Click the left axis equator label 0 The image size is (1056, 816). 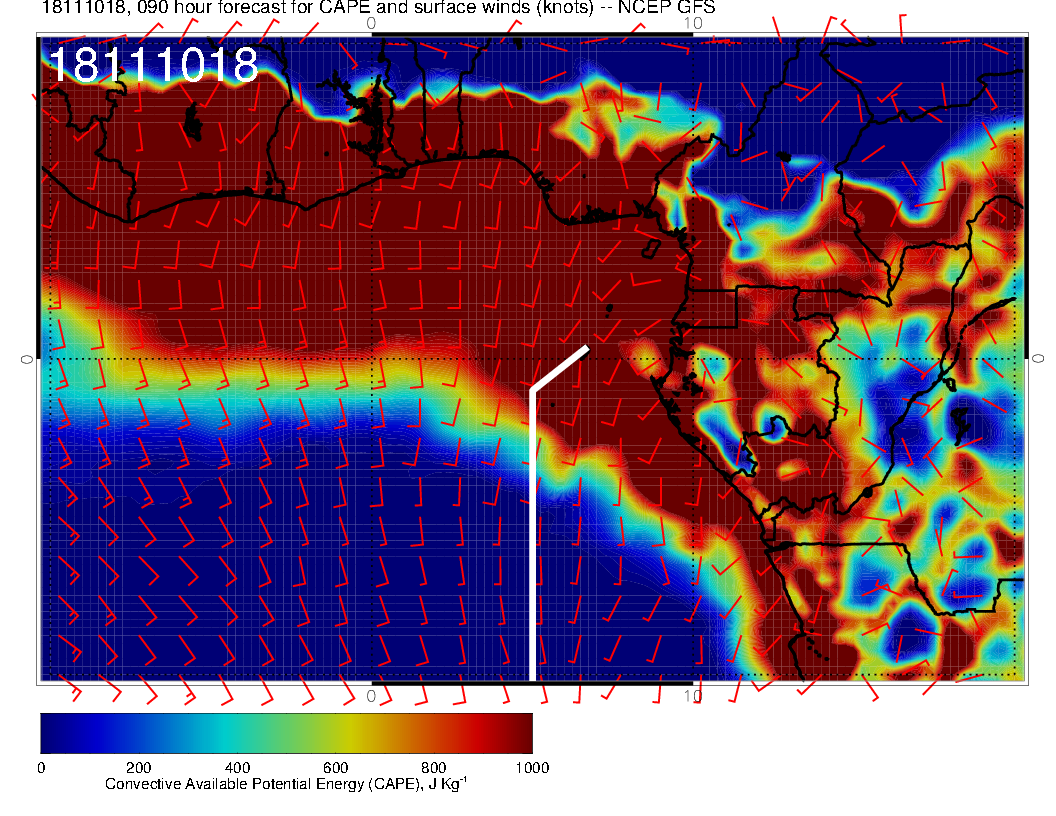(x=26, y=358)
